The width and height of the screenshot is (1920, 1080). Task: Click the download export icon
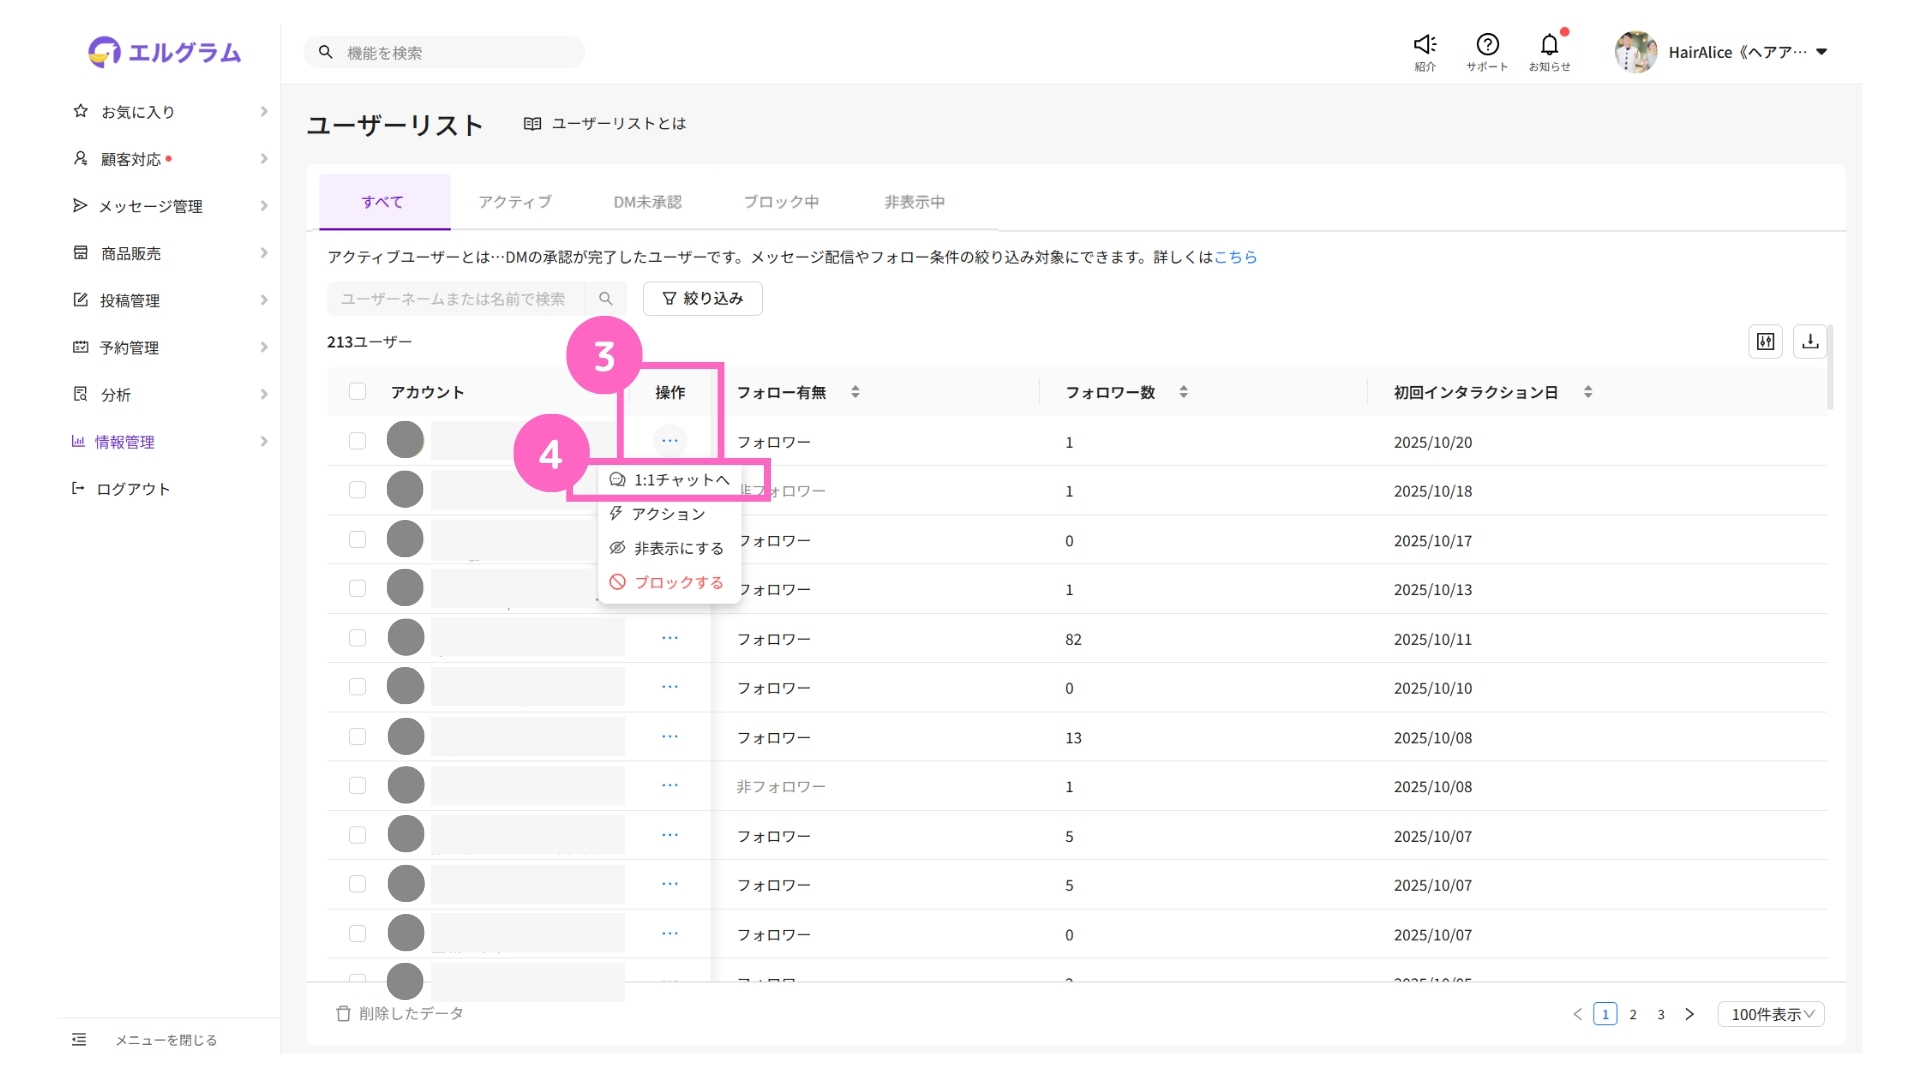click(1810, 342)
